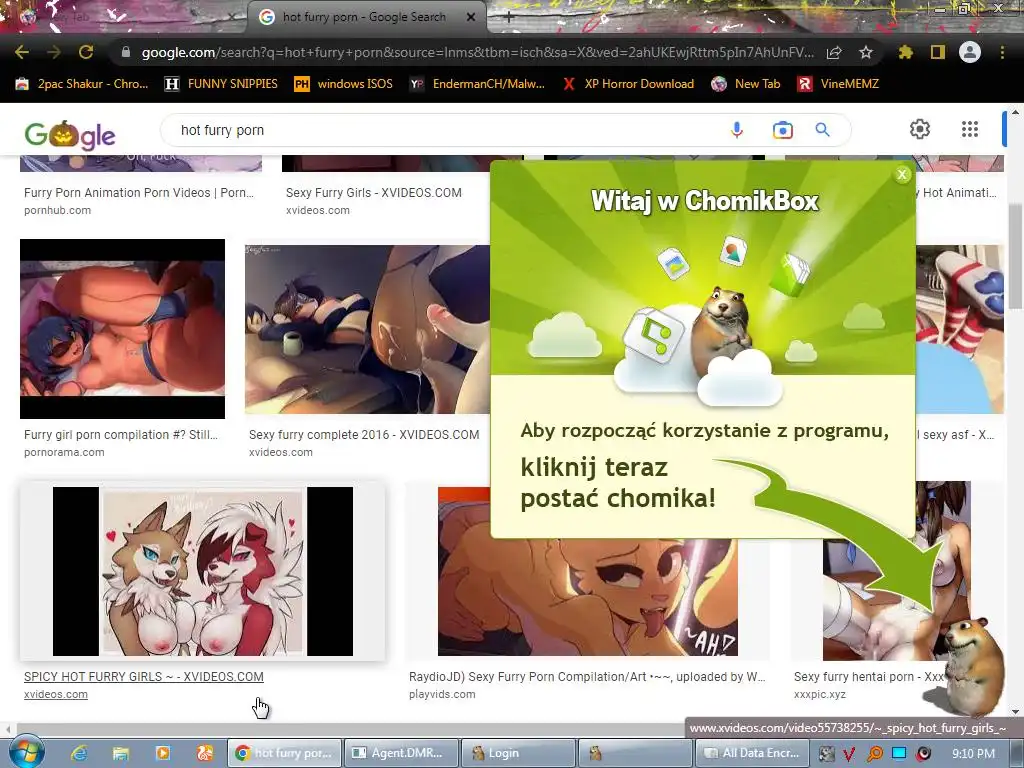Switch to the Login taskbar window
The width and height of the screenshot is (1024, 768).
coord(518,753)
